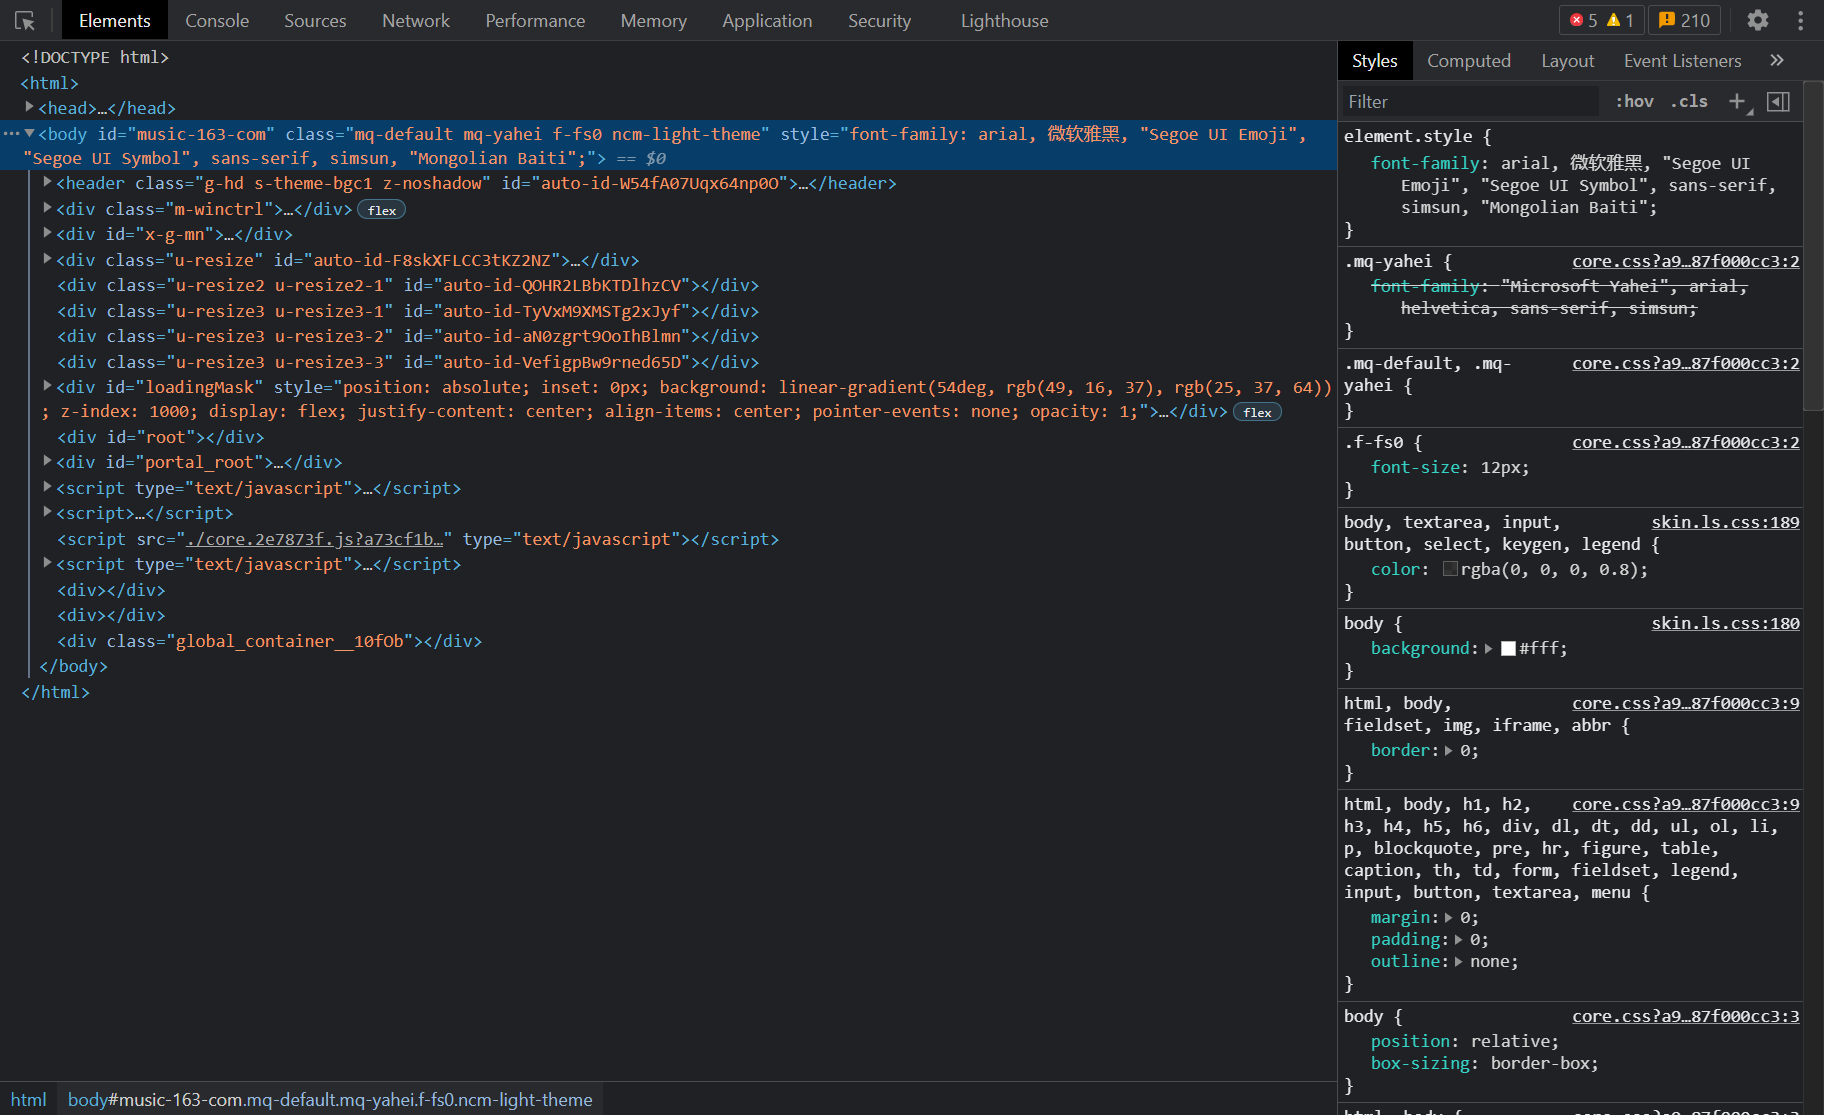Open the Memory tab
The image size is (1824, 1115).
(653, 20)
